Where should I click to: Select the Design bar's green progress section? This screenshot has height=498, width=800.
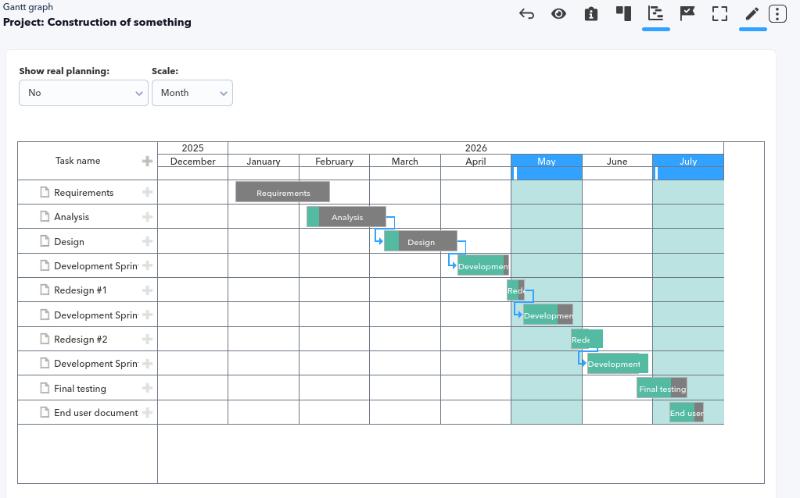pos(392,241)
